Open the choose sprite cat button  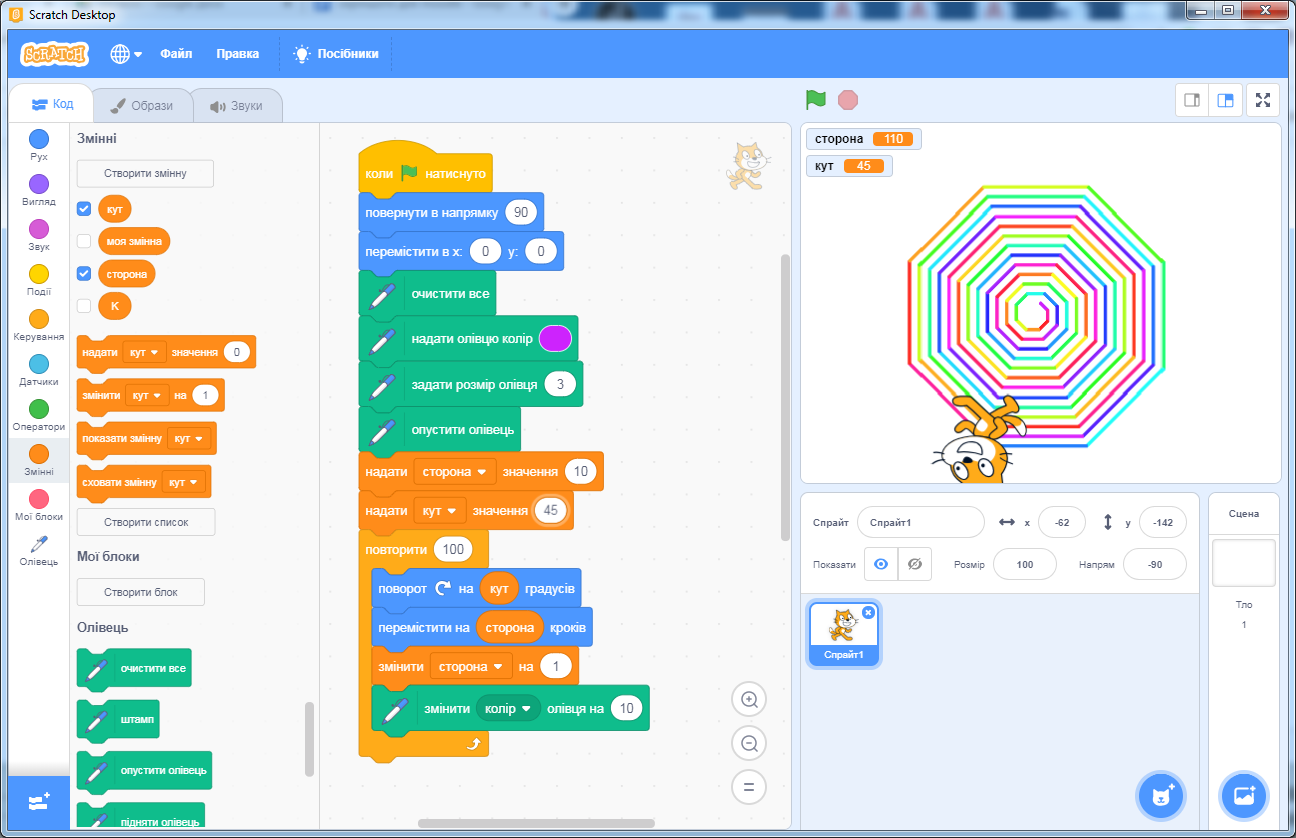click(1161, 797)
